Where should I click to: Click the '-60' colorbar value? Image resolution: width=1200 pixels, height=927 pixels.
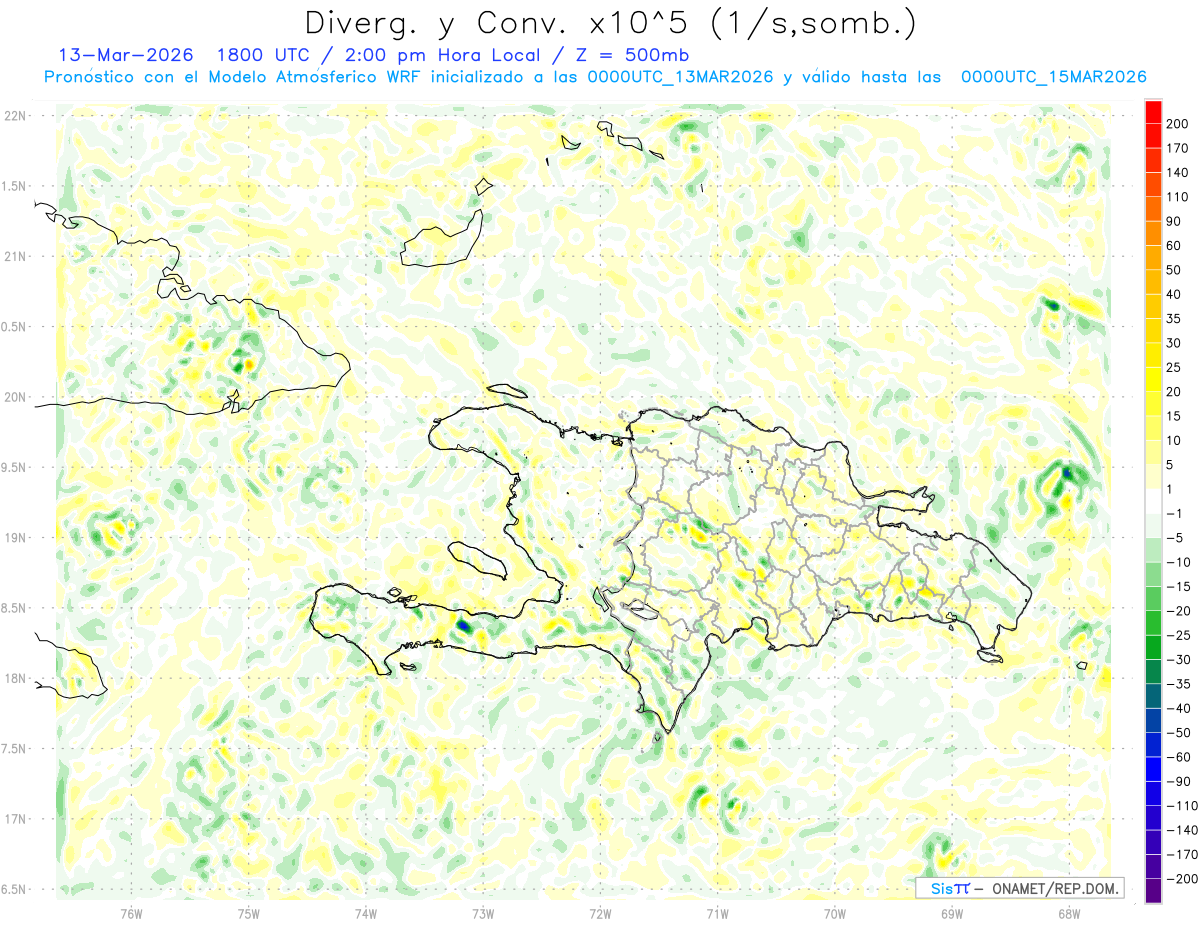point(1179,757)
